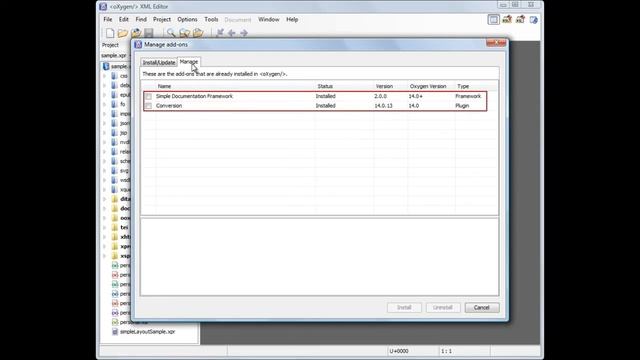
Task: Select the Simple Documentation Framework row name
Action: (x=194, y=96)
